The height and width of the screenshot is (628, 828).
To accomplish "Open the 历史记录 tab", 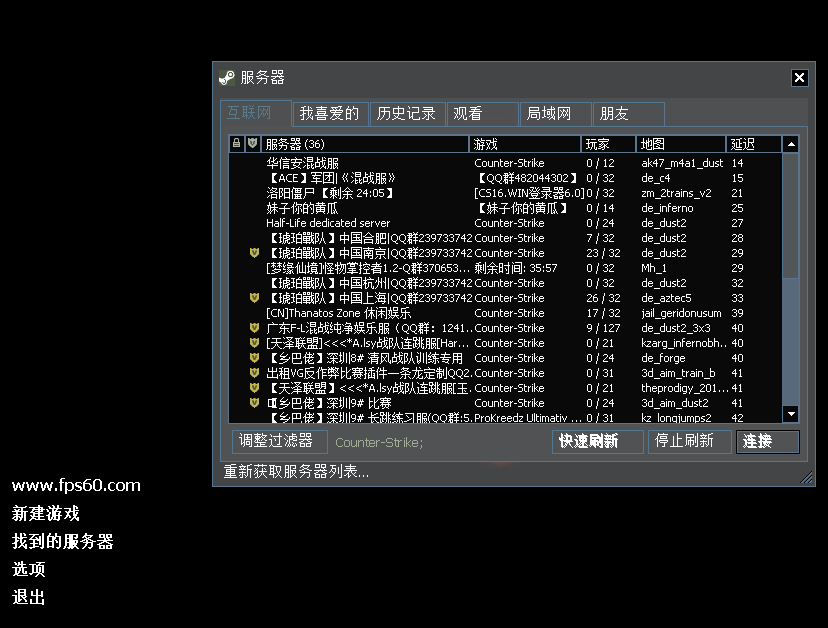I will pyautogui.click(x=407, y=114).
